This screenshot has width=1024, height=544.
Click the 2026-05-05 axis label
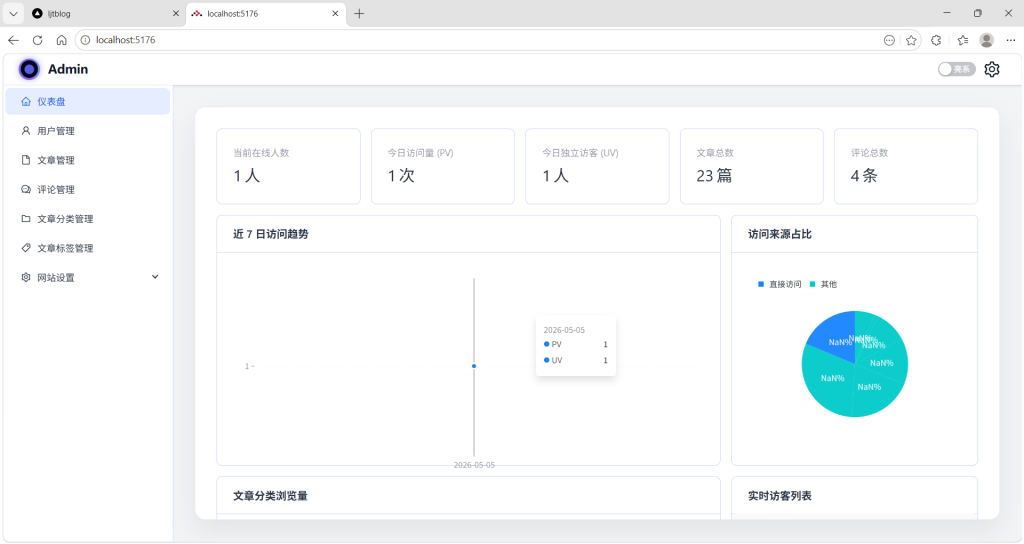(x=474, y=465)
